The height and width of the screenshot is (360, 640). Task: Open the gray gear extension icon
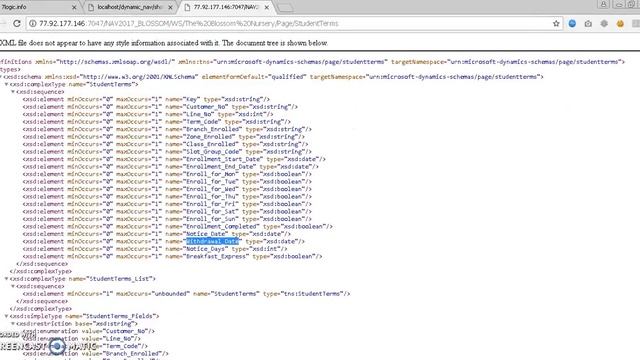604,24
